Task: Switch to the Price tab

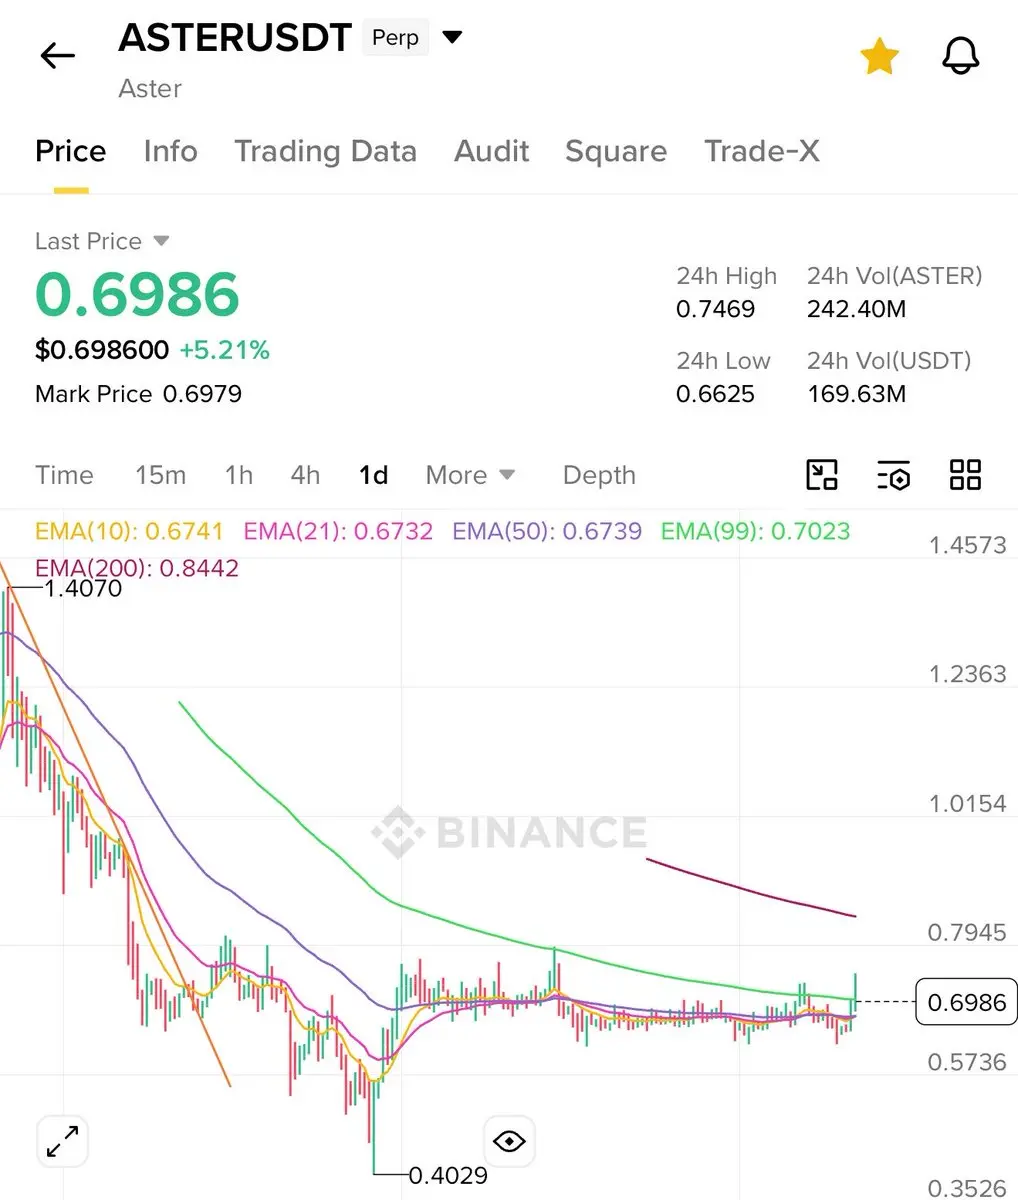Action: [70, 151]
